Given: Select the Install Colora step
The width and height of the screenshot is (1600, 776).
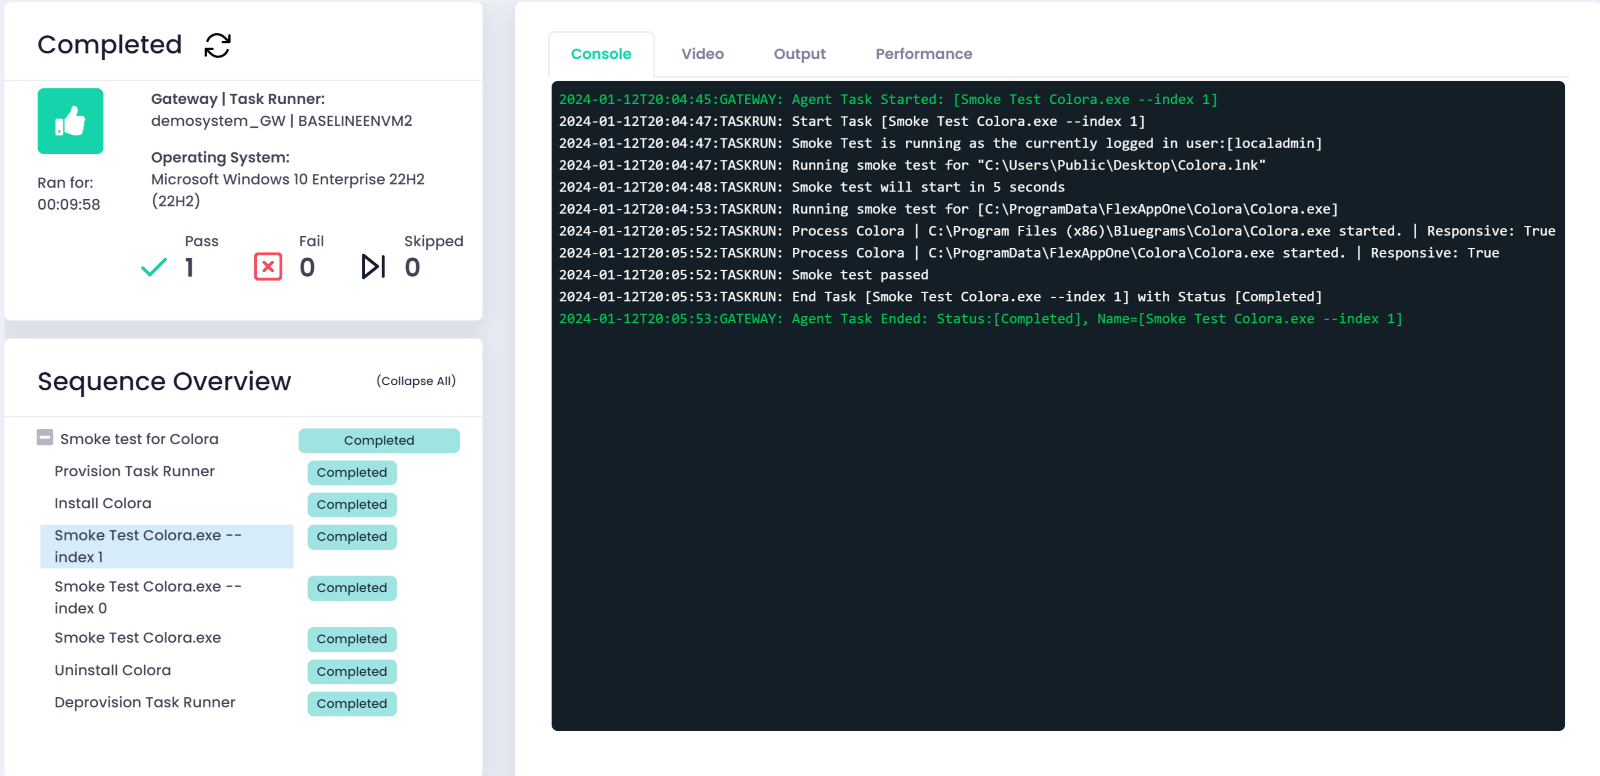Looking at the screenshot, I should tap(103, 503).
